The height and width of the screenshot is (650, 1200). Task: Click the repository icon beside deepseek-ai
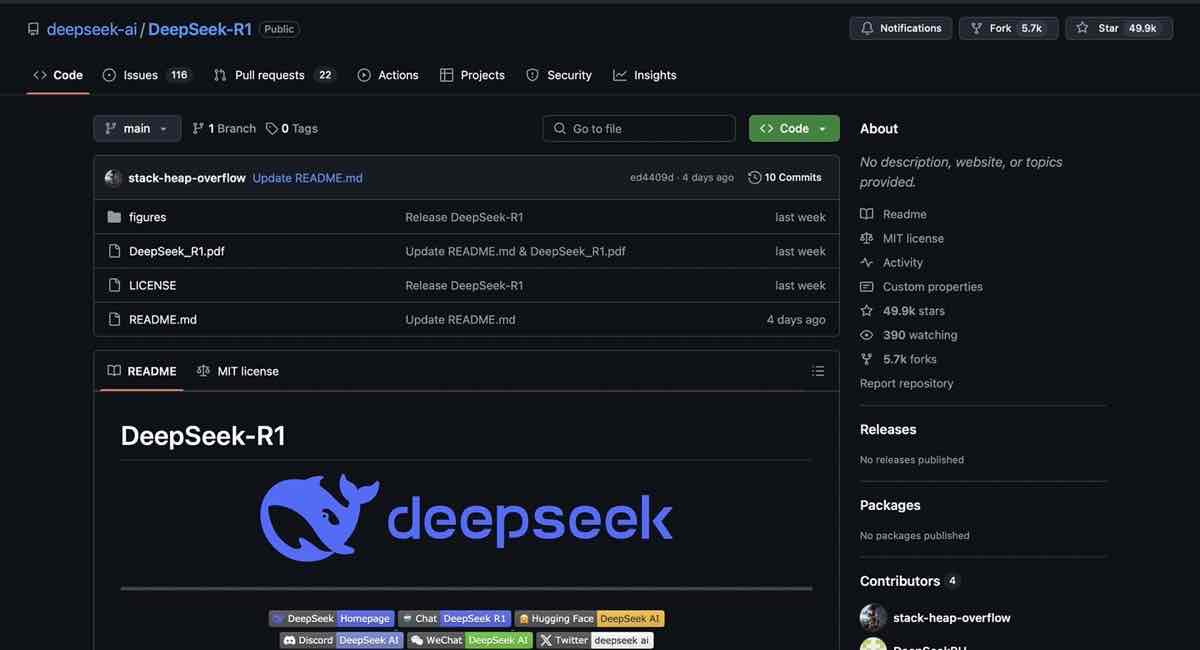coord(33,29)
